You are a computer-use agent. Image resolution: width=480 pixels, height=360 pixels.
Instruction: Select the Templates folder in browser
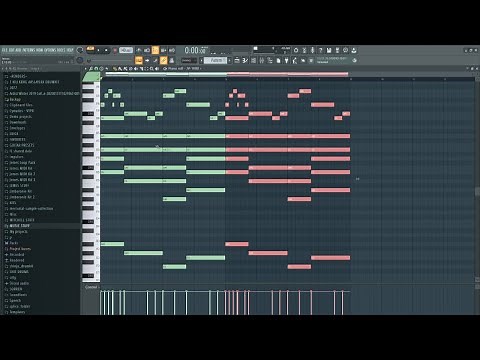17,312
